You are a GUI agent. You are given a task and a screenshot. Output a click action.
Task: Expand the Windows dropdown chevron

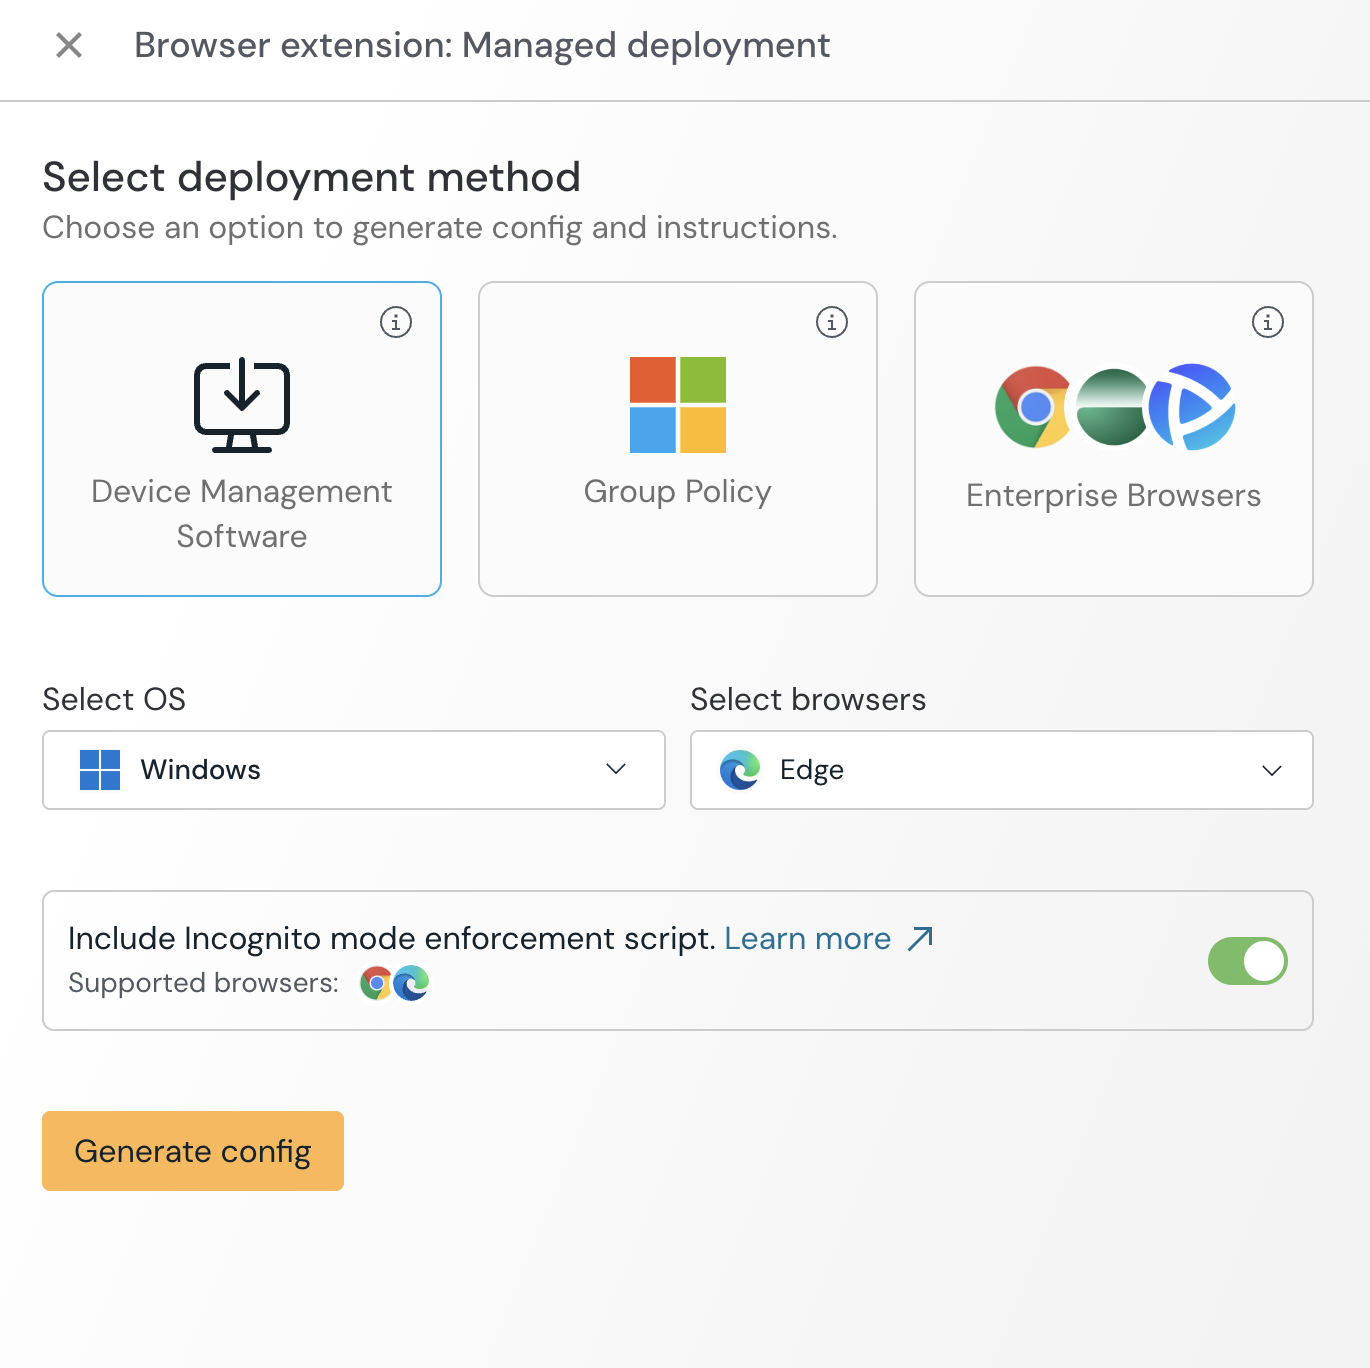tap(616, 769)
